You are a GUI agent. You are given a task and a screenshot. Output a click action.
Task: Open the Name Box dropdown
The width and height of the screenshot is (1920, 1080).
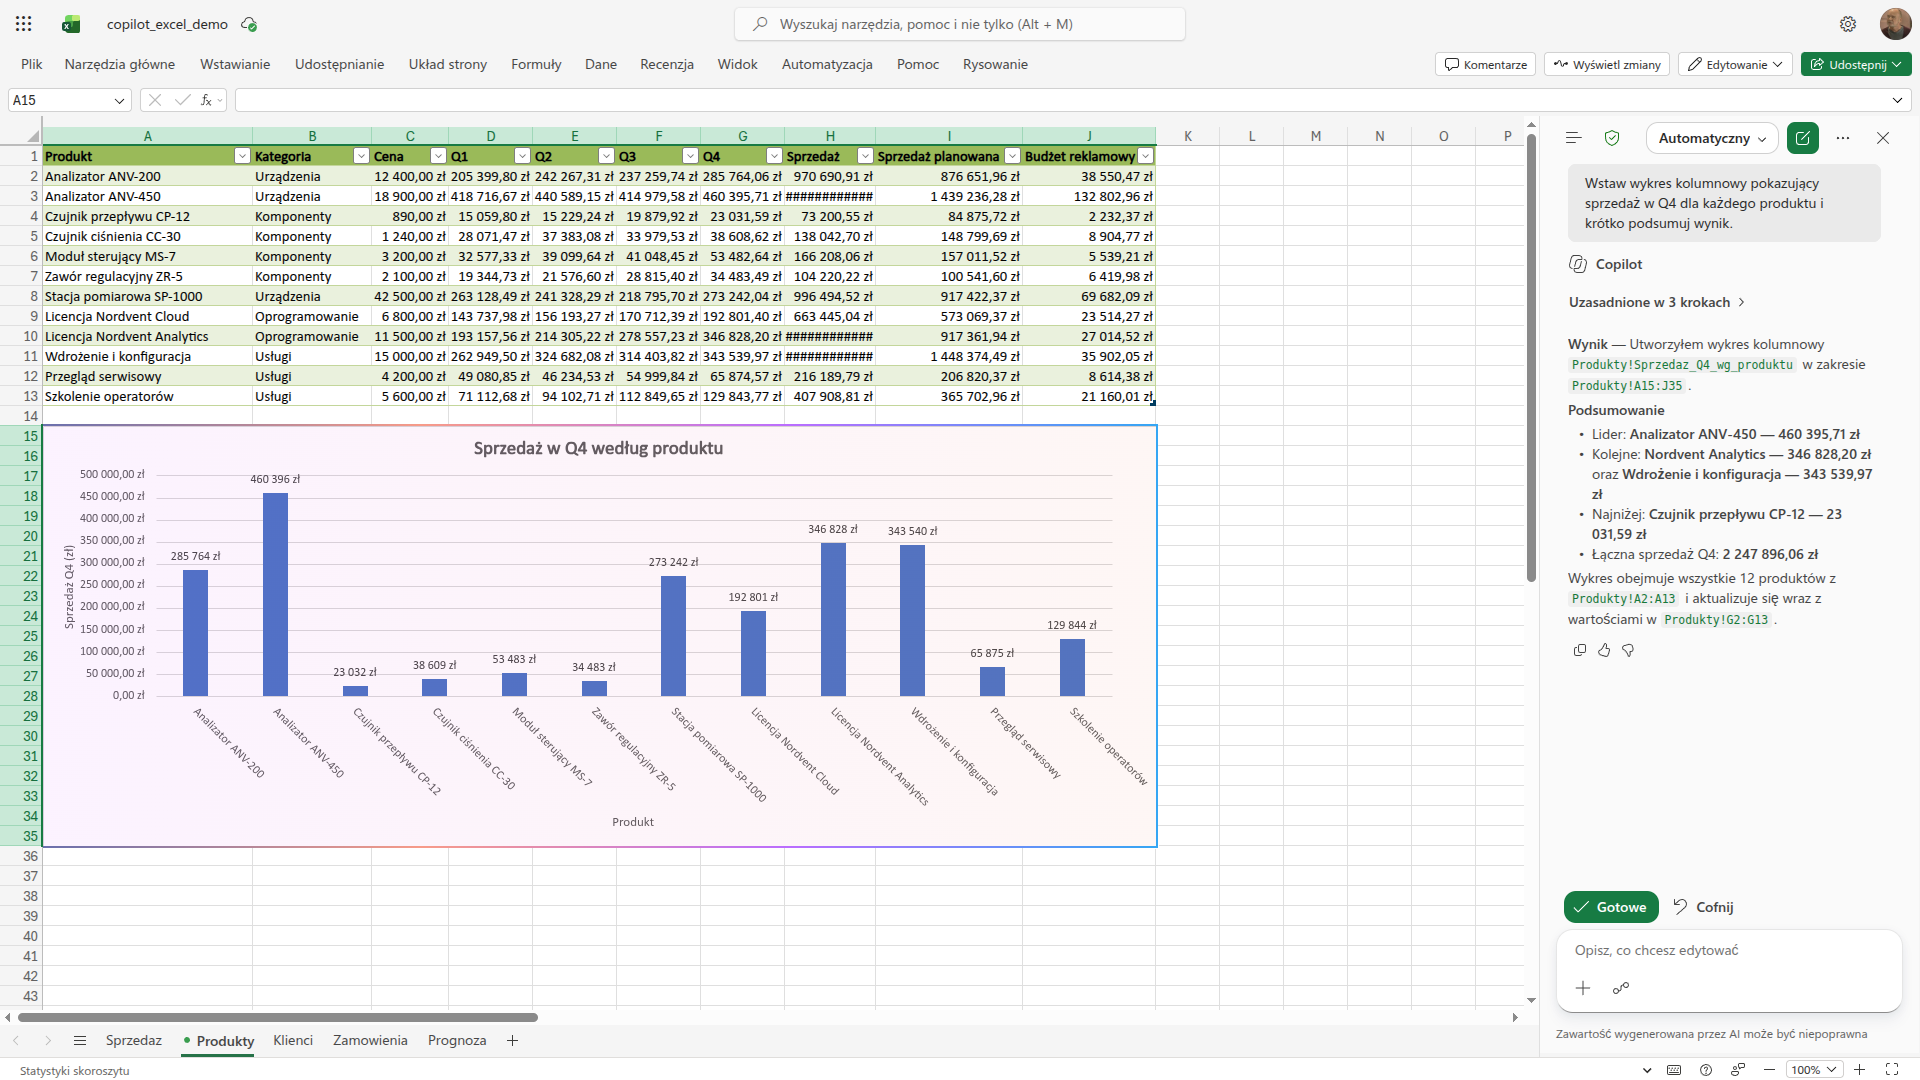[x=119, y=100]
